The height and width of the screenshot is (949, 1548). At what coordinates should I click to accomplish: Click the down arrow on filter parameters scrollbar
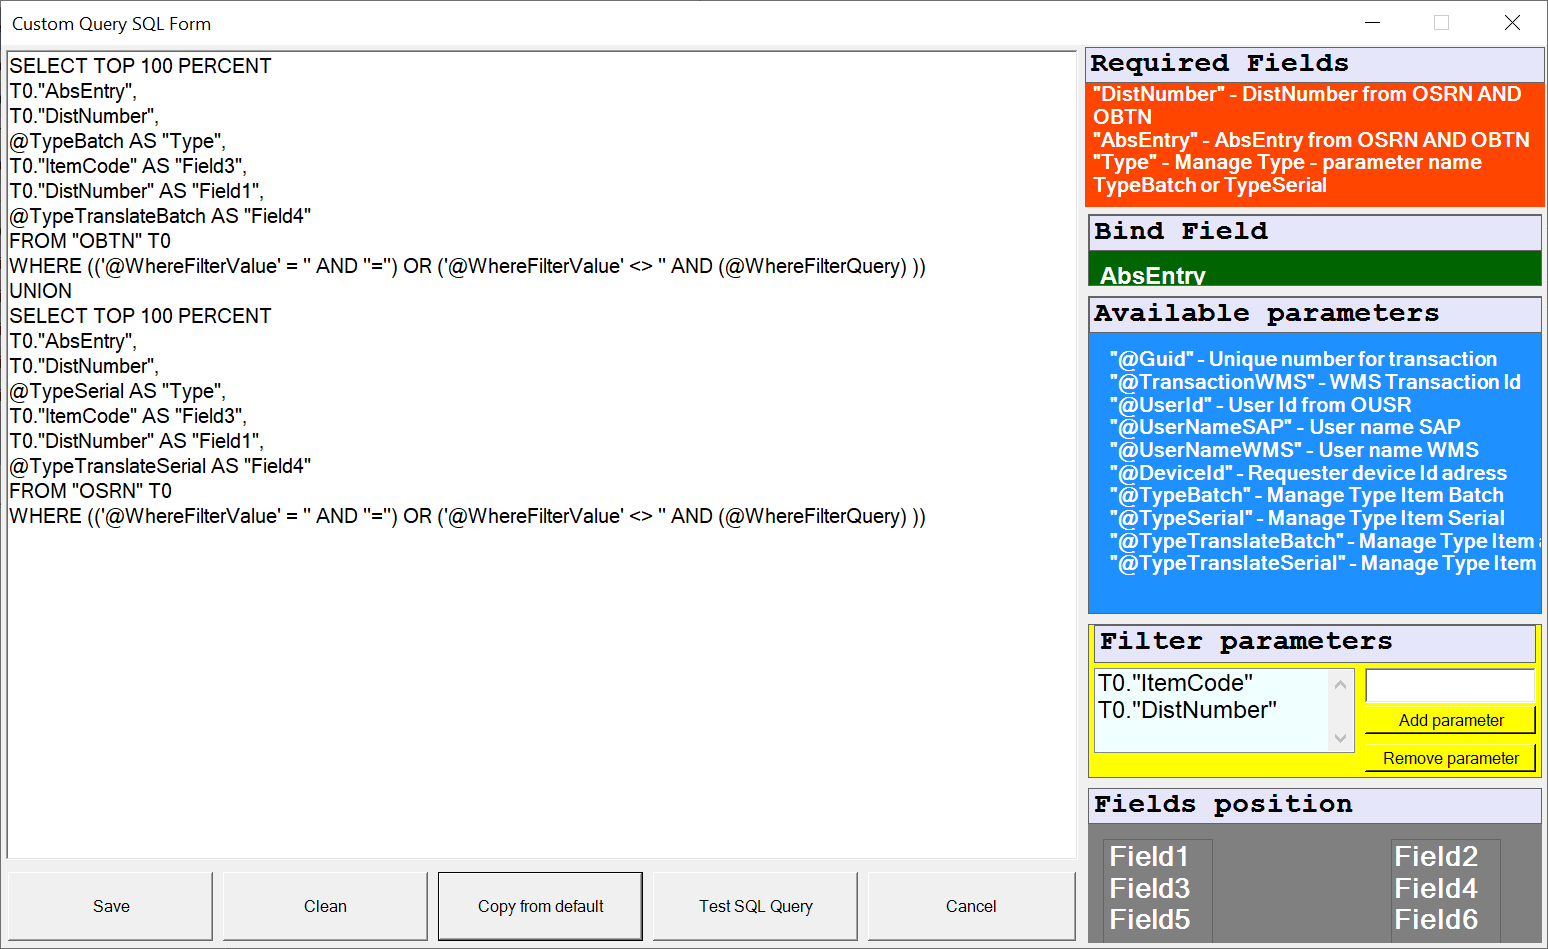point(1342,737)
